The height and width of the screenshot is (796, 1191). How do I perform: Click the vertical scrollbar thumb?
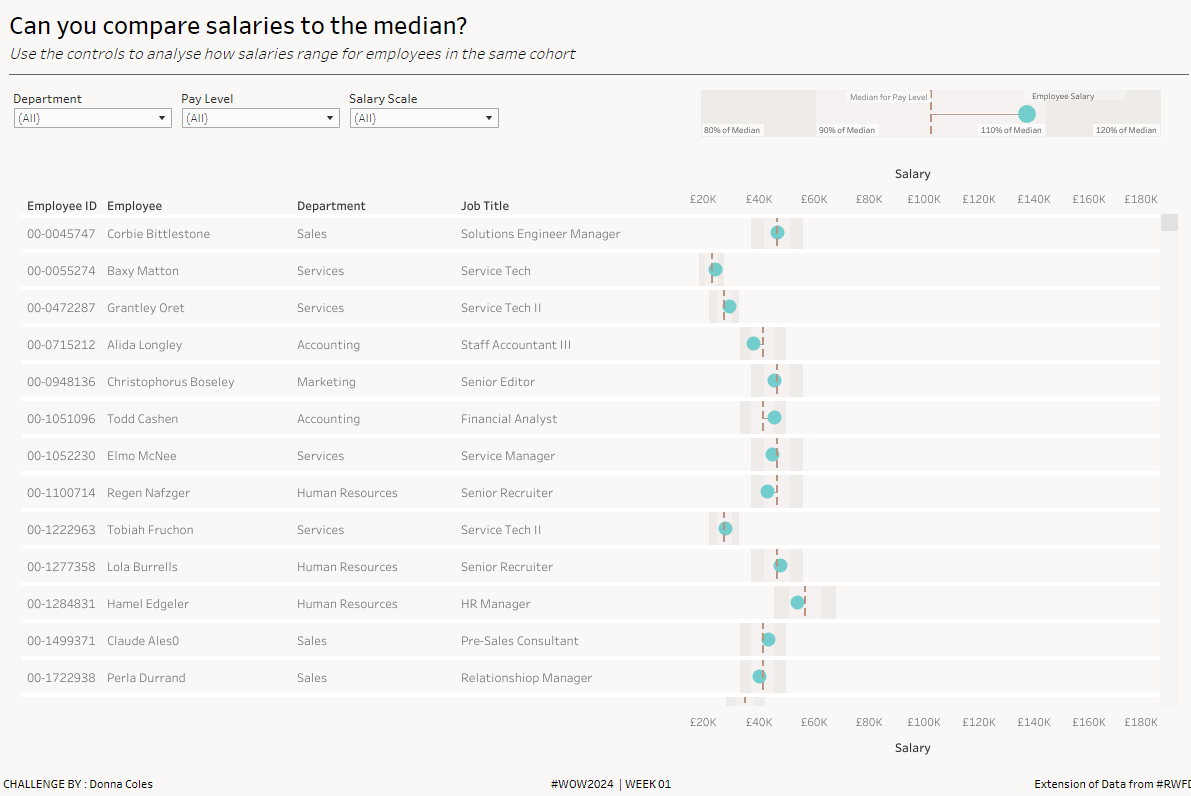pyautogui.click(x=1169, y=222)
